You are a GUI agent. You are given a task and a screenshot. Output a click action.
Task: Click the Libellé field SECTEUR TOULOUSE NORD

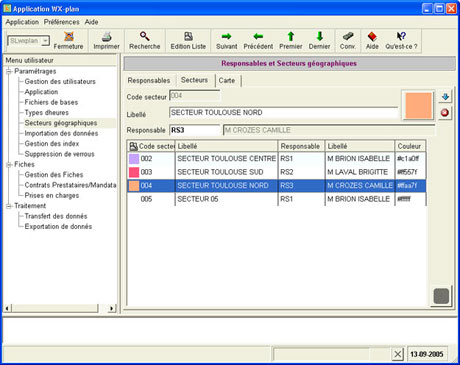click(x=284, y=113)
